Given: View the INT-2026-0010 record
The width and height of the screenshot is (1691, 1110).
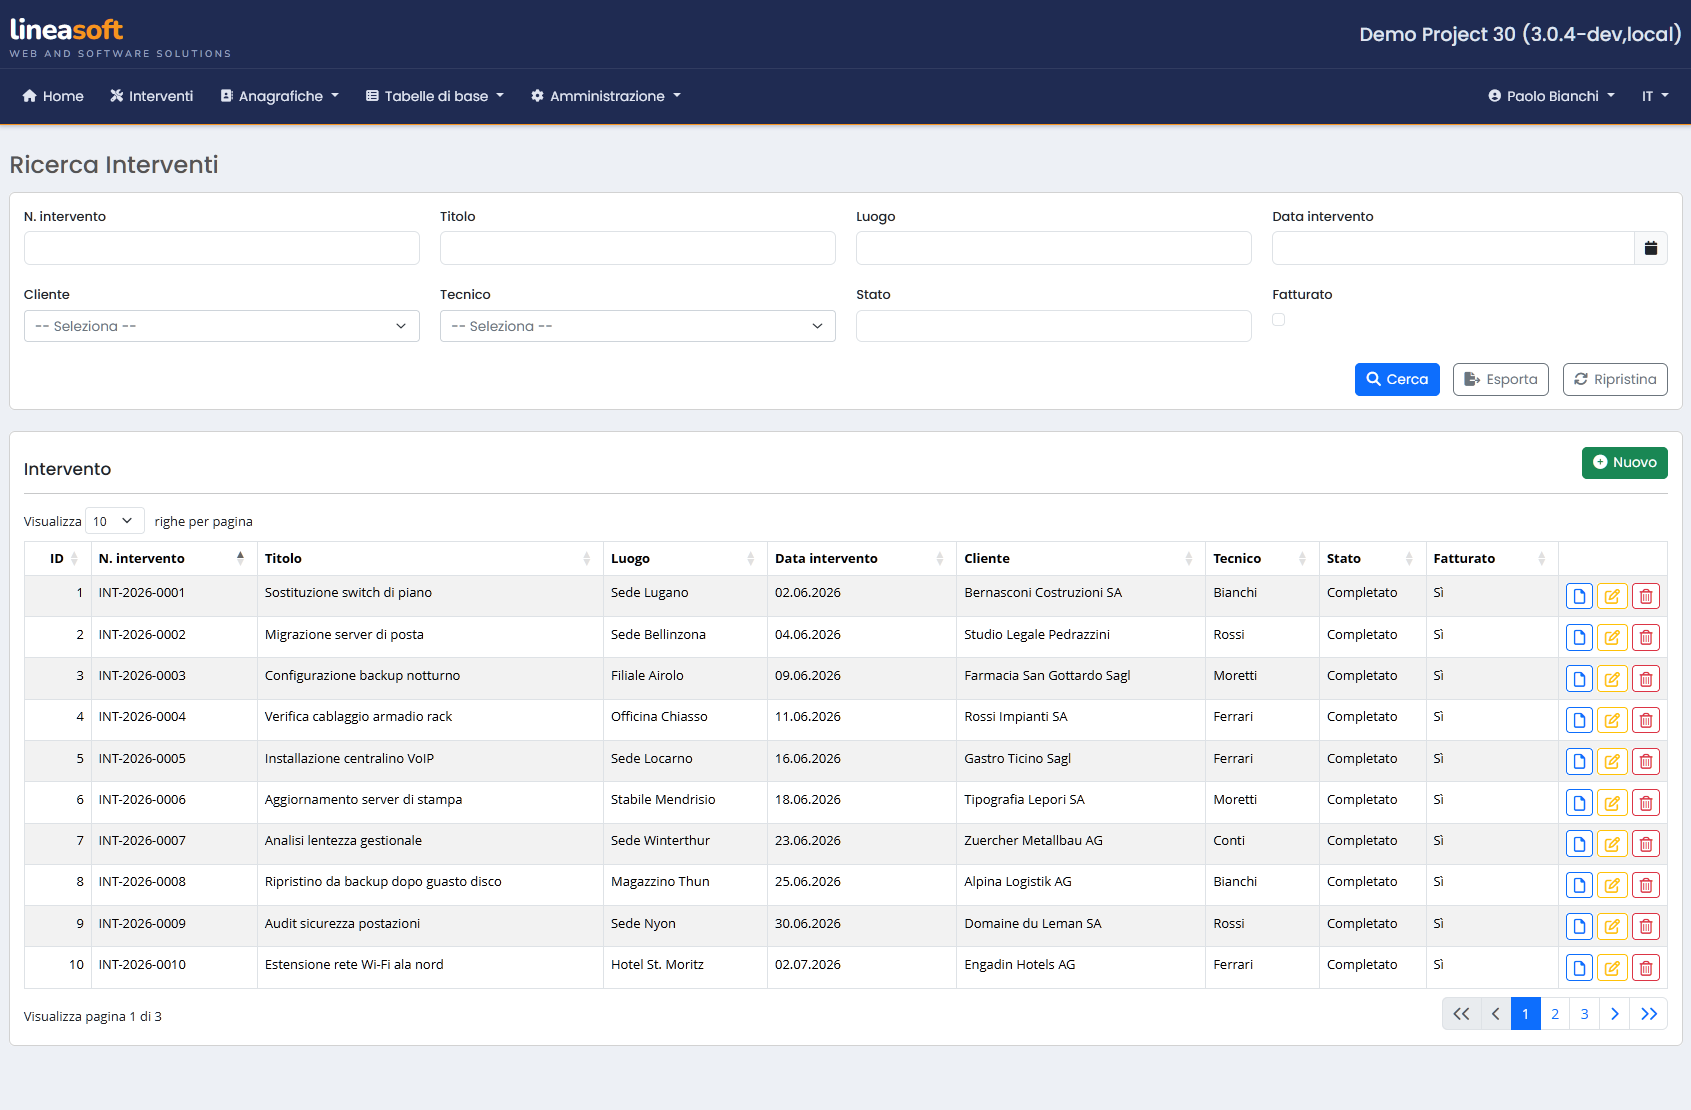Looking at the screenshot, I should click(1579, 968).
